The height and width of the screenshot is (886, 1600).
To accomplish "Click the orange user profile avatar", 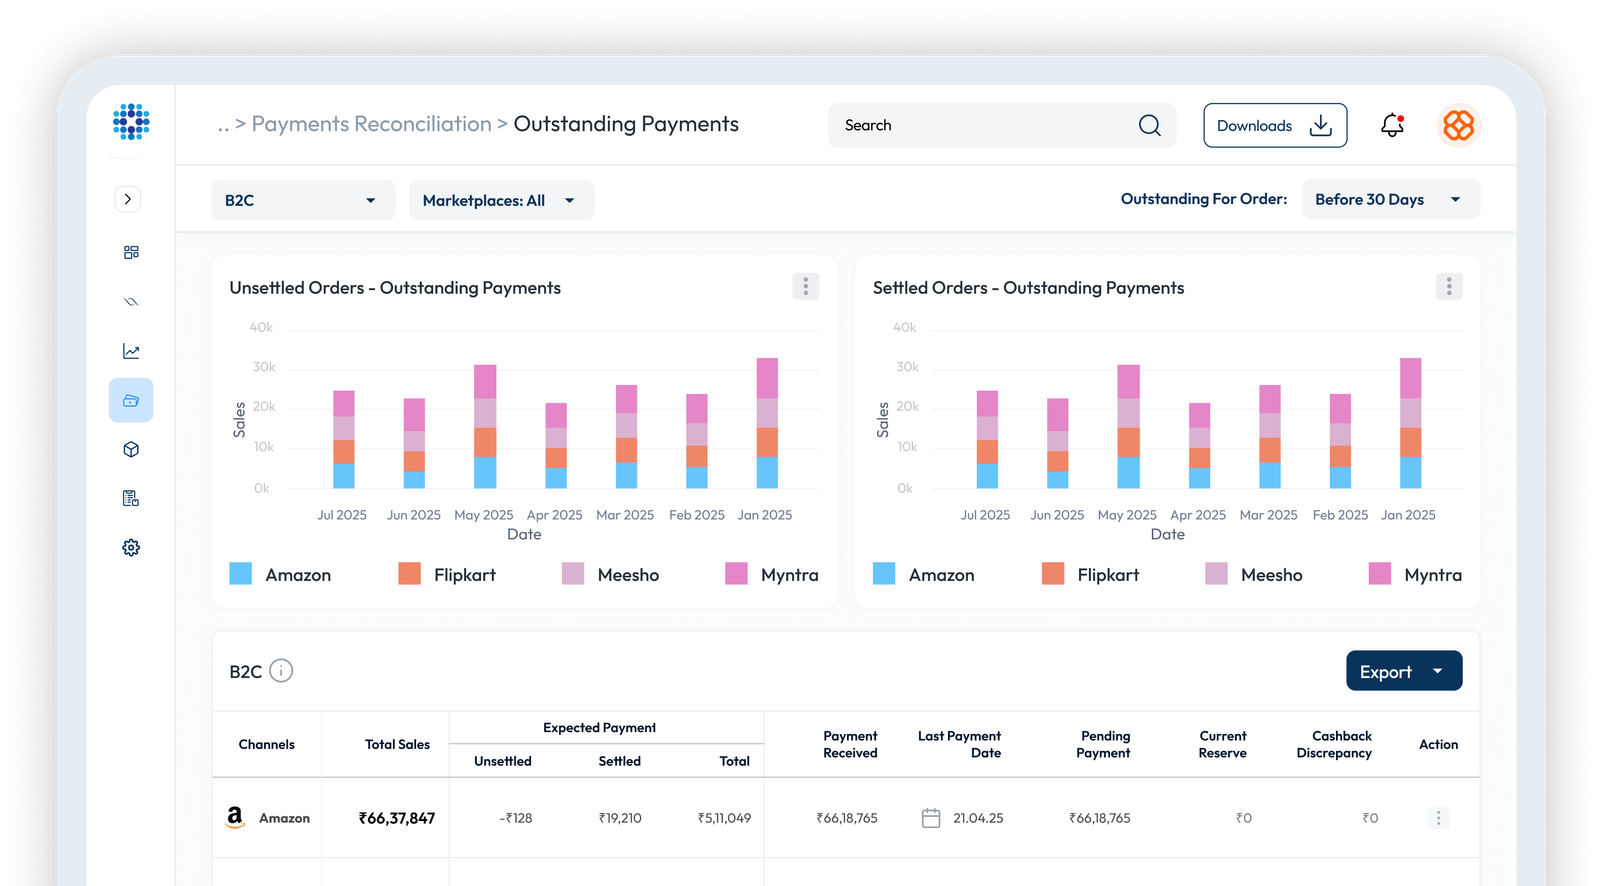I will point(1458,125).
